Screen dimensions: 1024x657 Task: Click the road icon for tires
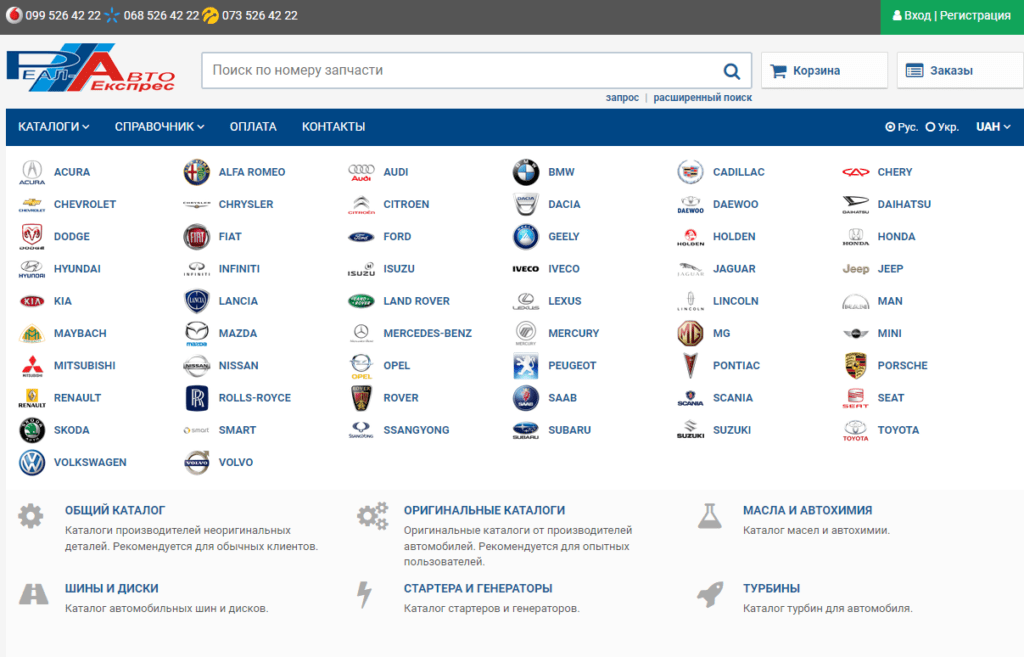[x=33, y=594]
